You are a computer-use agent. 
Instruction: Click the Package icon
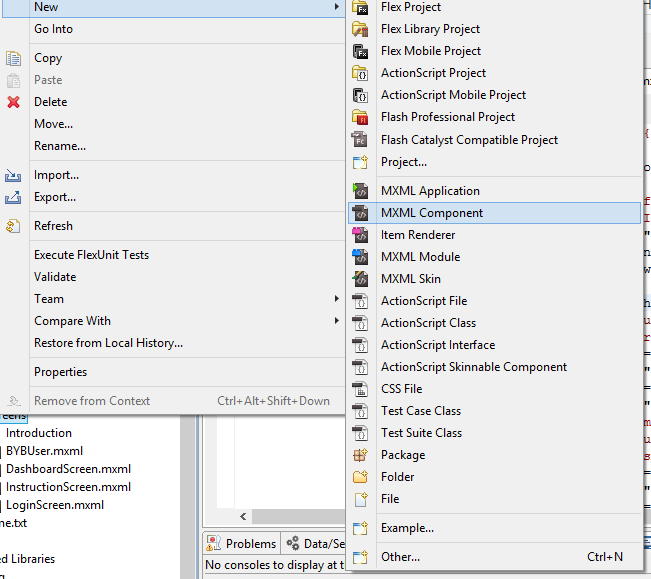(x=360, y=455)
